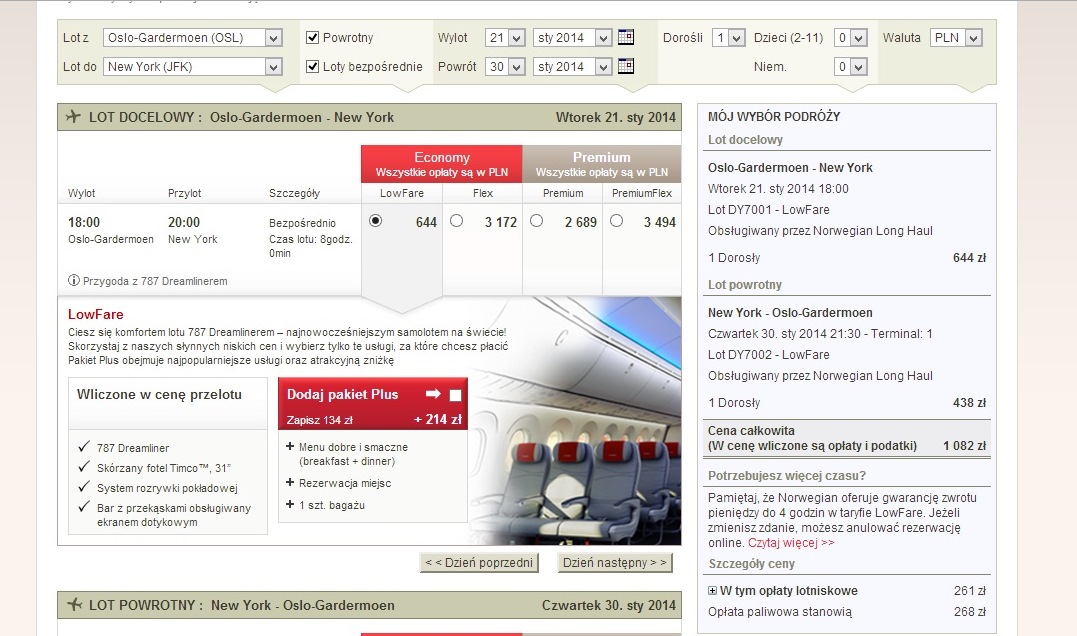Click the 20:00 arrival time
Viewport: 1077px width, 636px height.
point(184,223)
